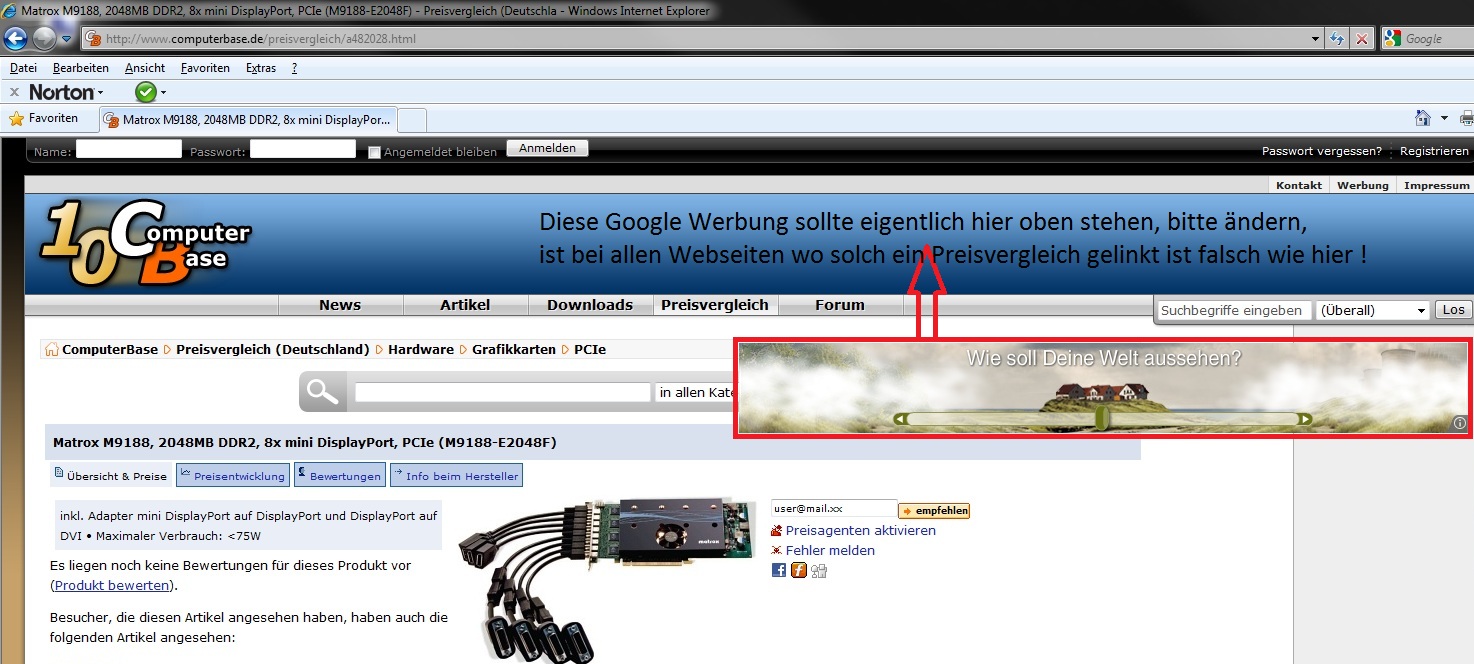Click the printer icon in the toolbar
This screenshot has width=1474, height=664.
click(x=1467, y=118)
